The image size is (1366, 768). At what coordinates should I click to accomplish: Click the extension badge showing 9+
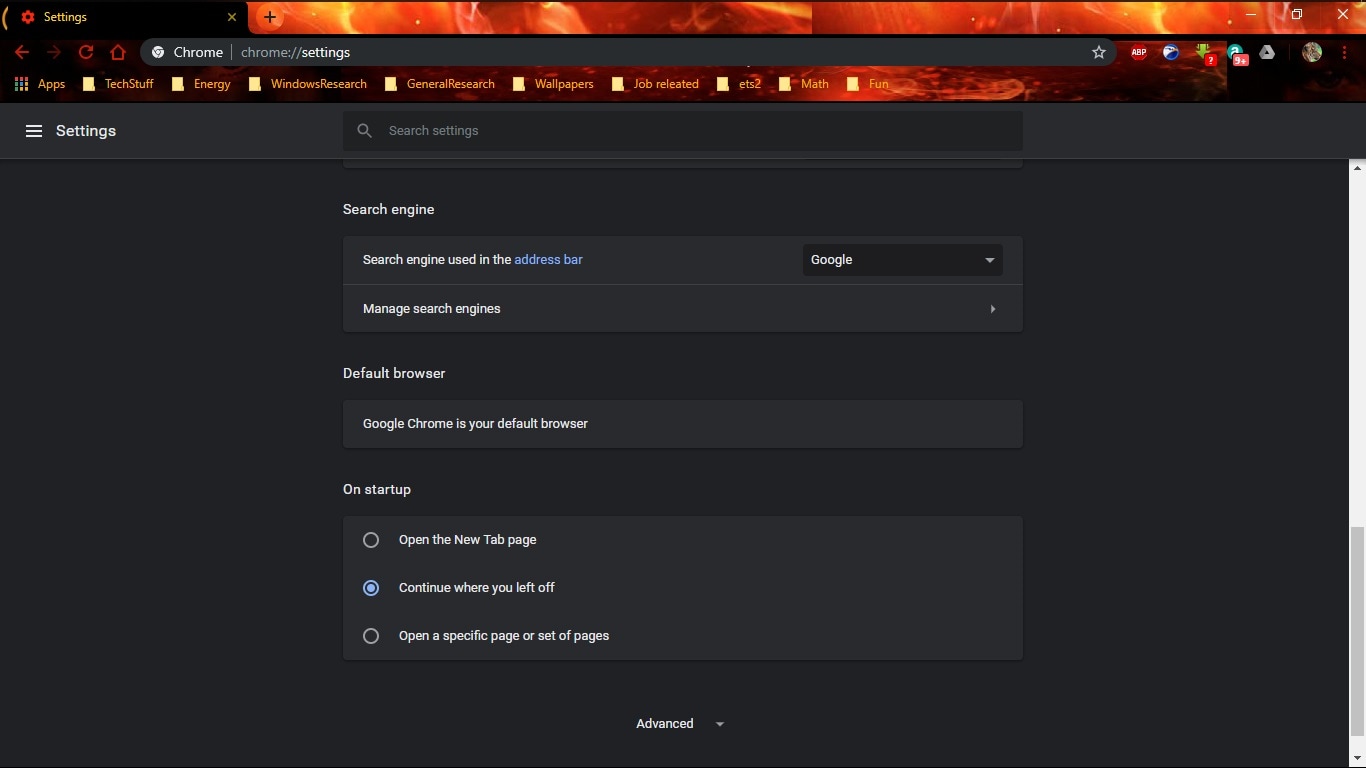click(1238, 52)
